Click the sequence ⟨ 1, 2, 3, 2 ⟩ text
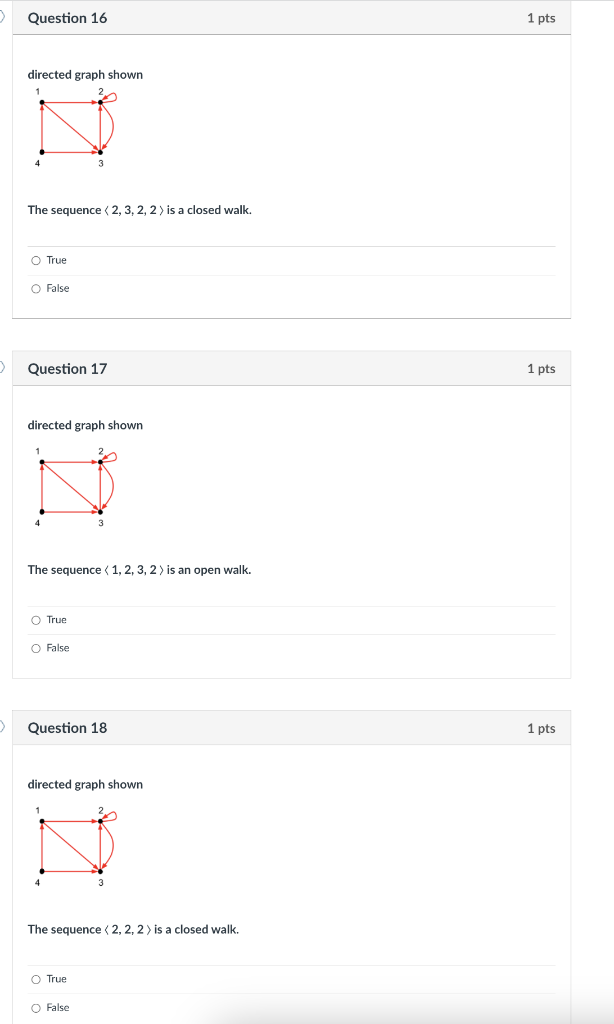The image size is (614, 1024). point(140,570)
